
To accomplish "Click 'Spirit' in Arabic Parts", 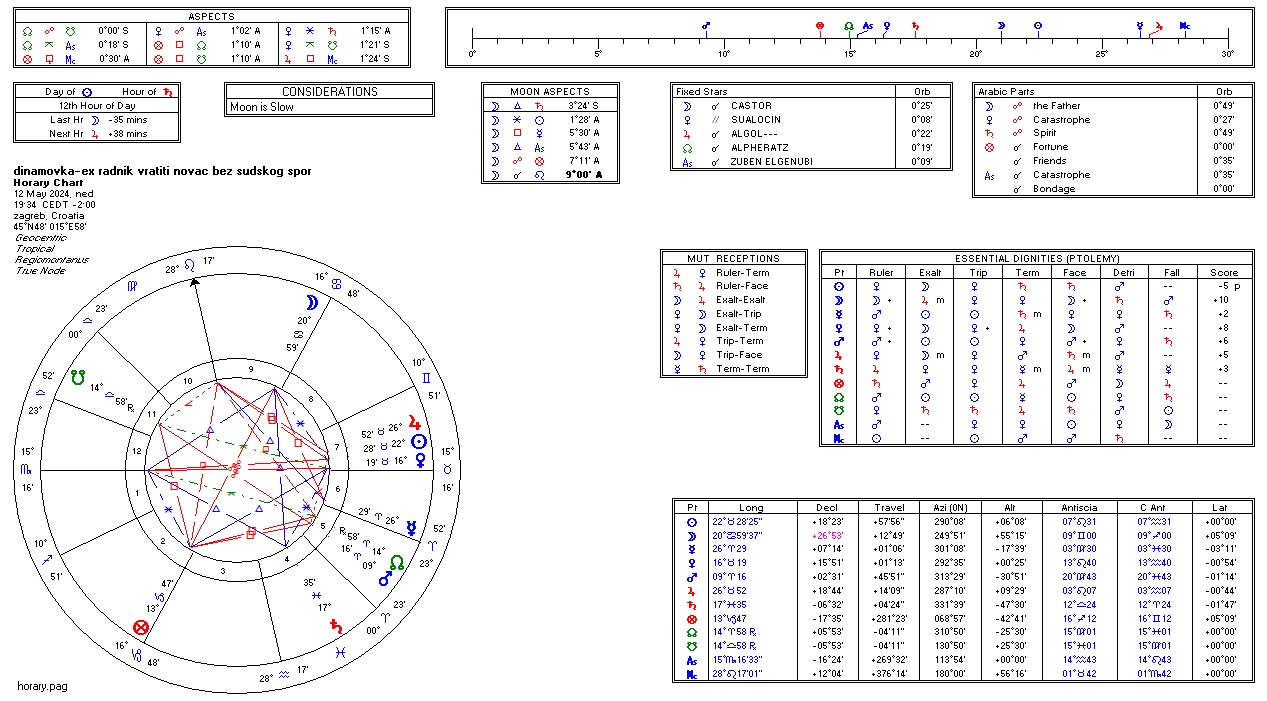I will 1045,133.
